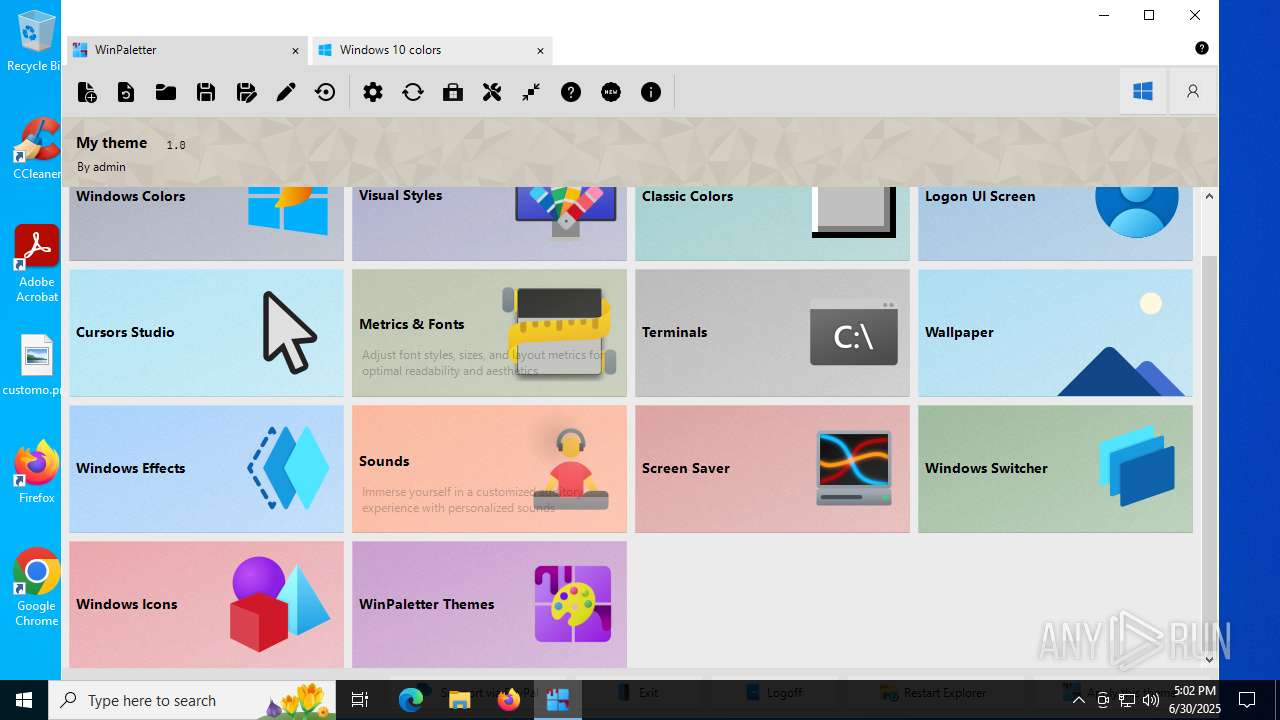Click the scrollbar up arrow
This screenshot has height=720, width=1280.
1209,196
